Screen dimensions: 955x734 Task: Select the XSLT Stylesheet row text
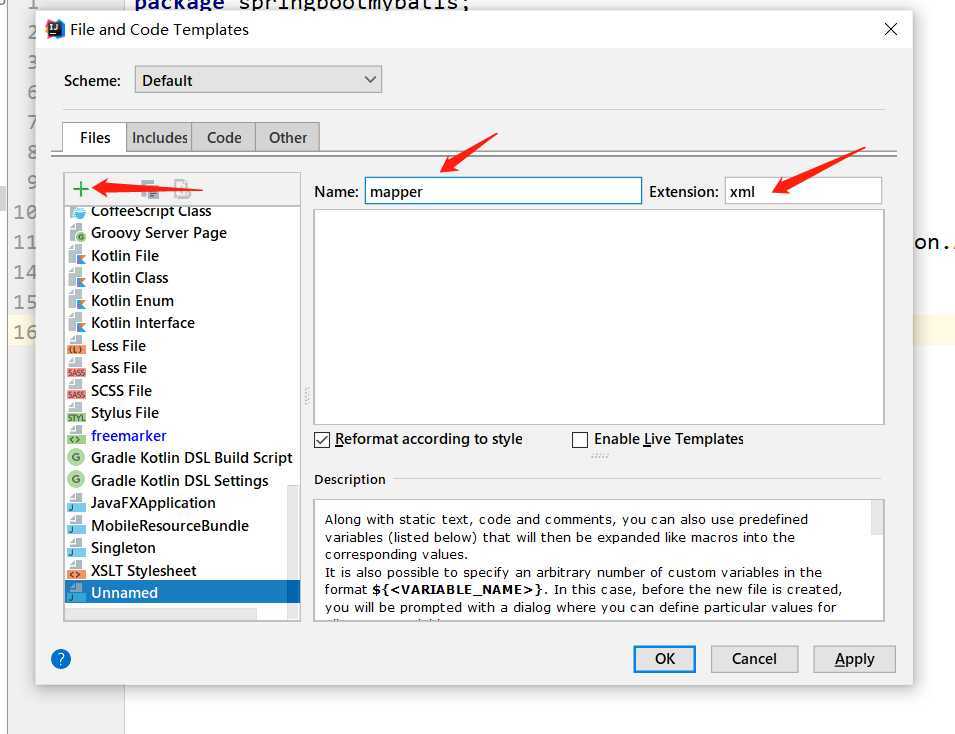(144, 571)
